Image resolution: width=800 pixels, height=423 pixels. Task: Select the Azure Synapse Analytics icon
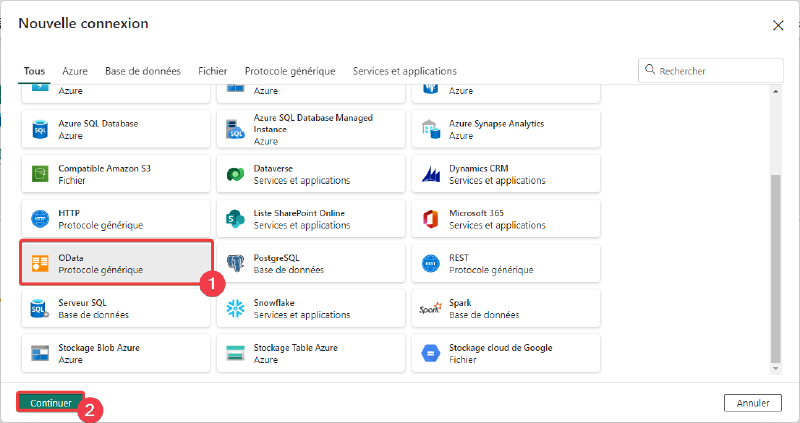click(x=431, y=130)
